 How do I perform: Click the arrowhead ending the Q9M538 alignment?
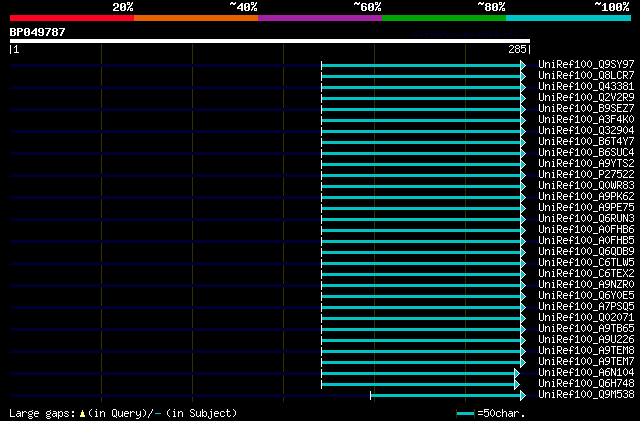tap(523, 395)
